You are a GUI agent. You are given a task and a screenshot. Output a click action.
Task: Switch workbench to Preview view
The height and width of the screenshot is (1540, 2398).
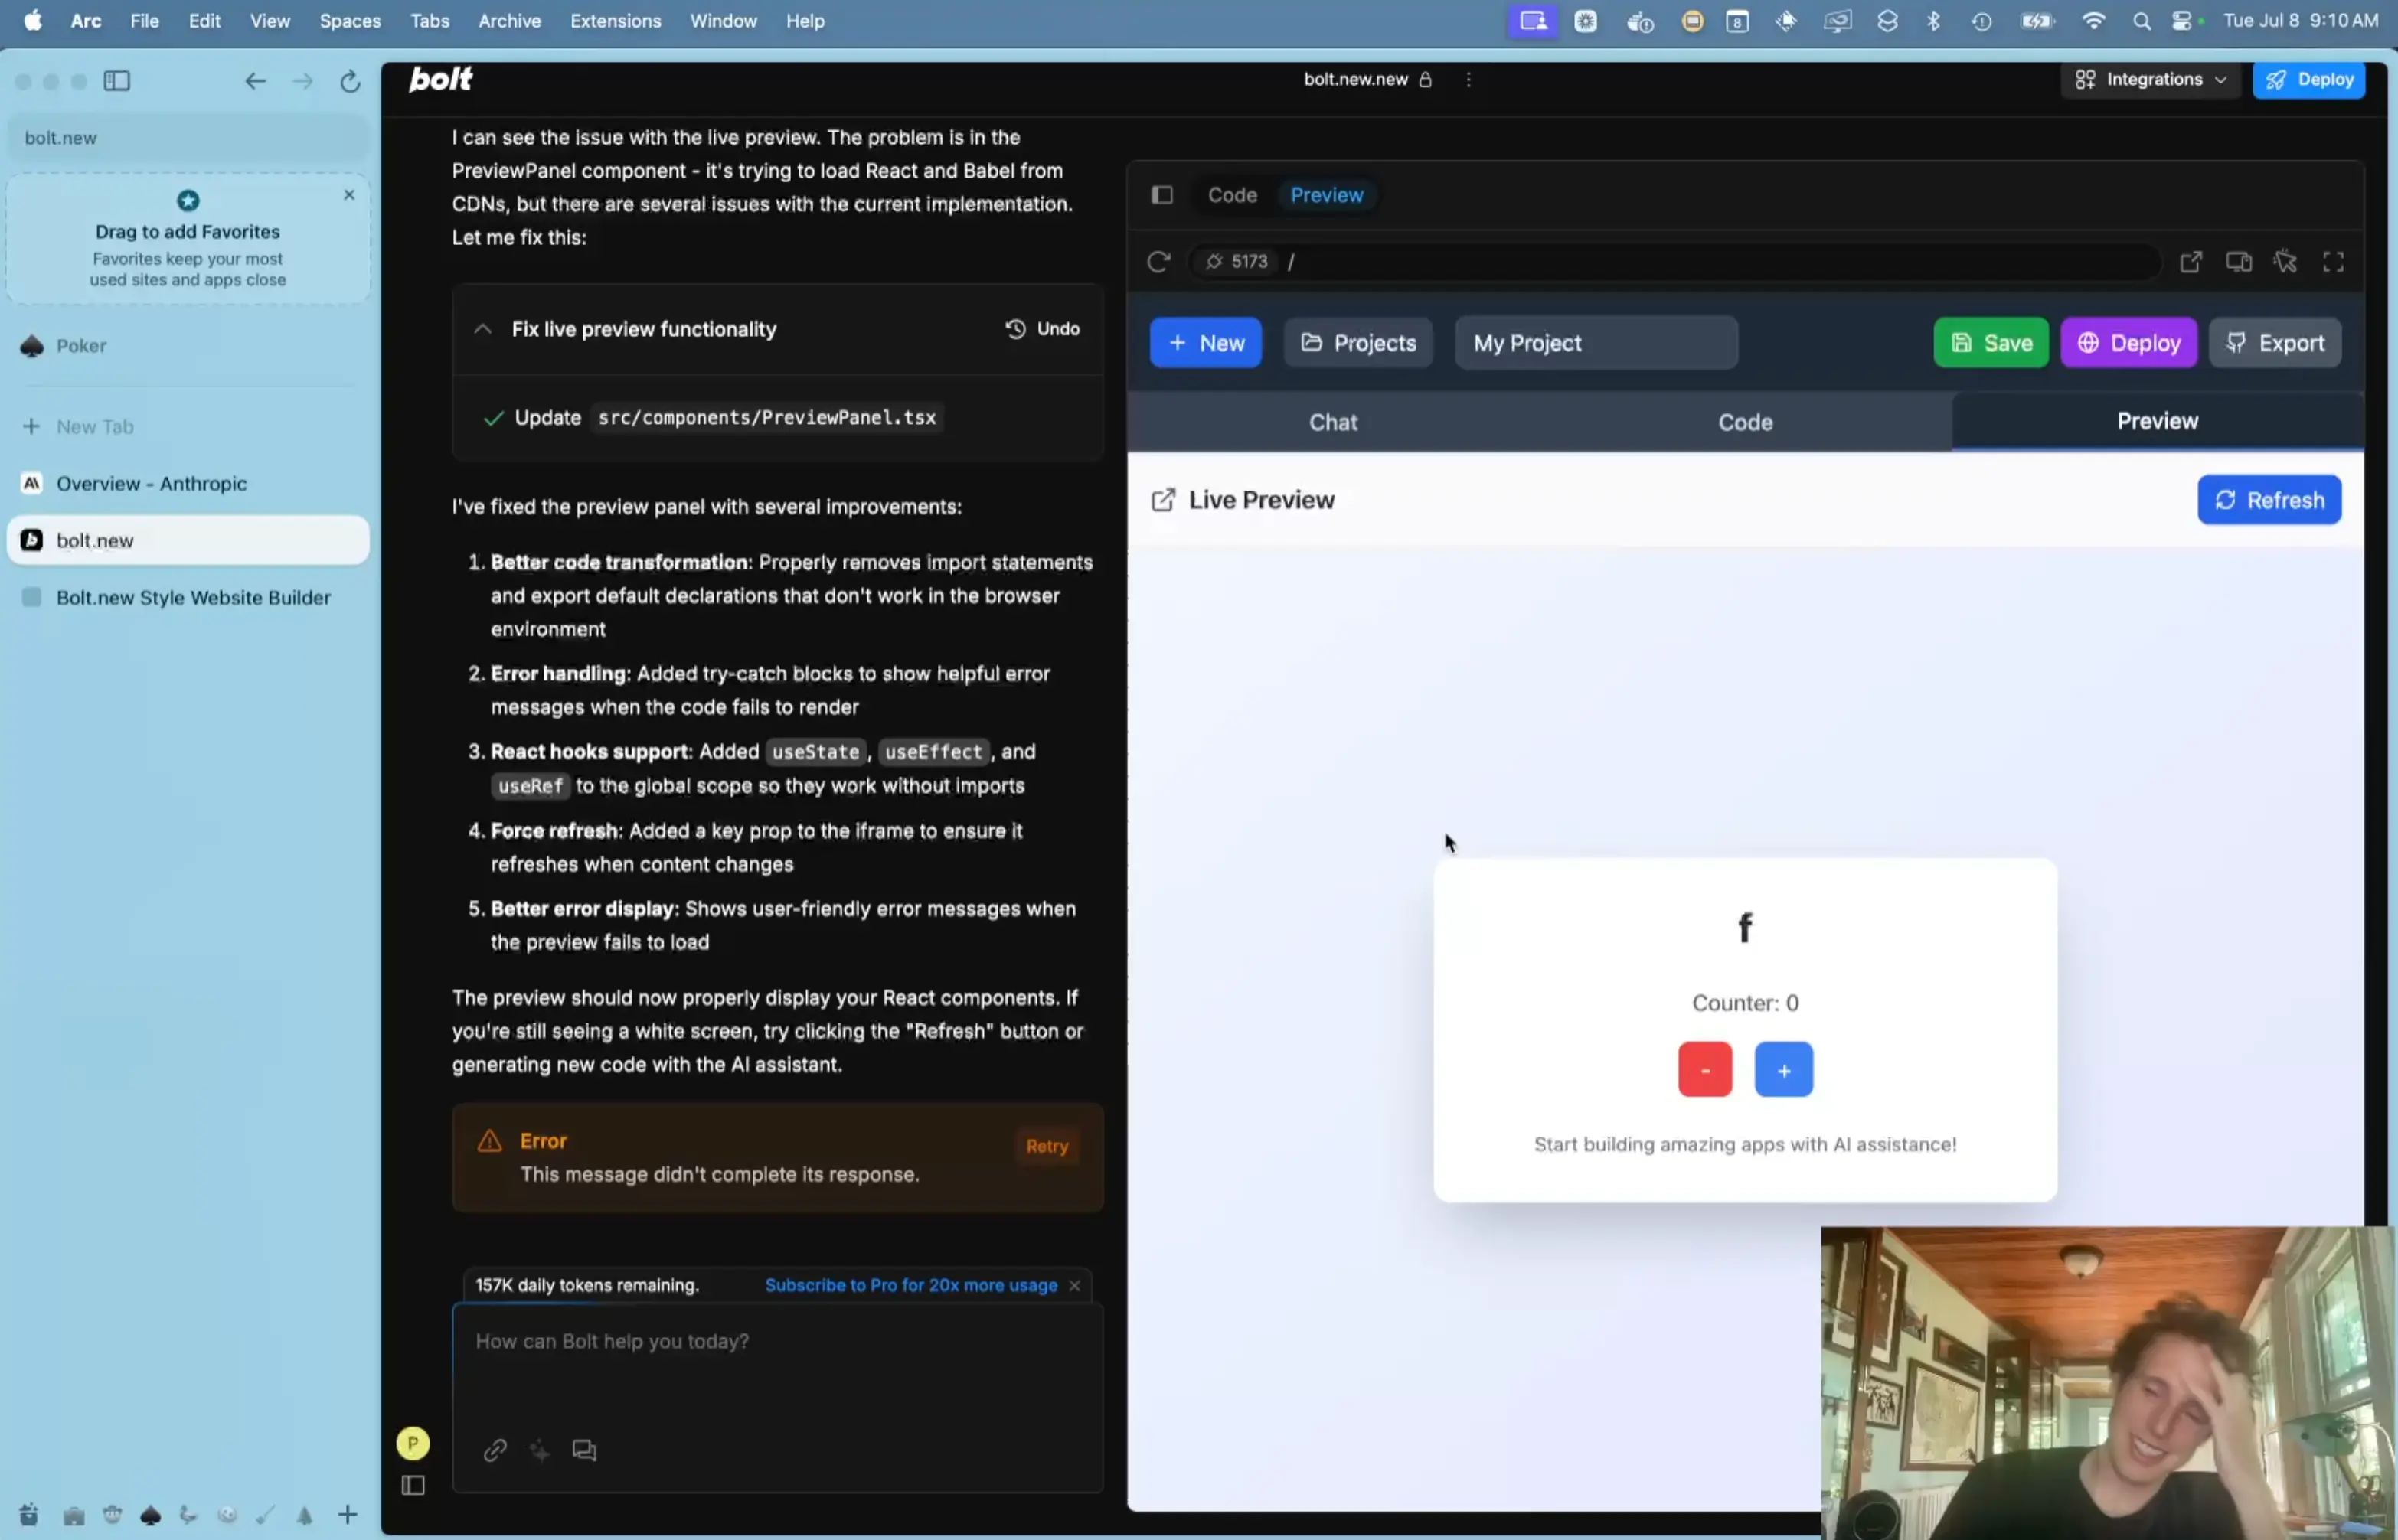[1327, 195]
